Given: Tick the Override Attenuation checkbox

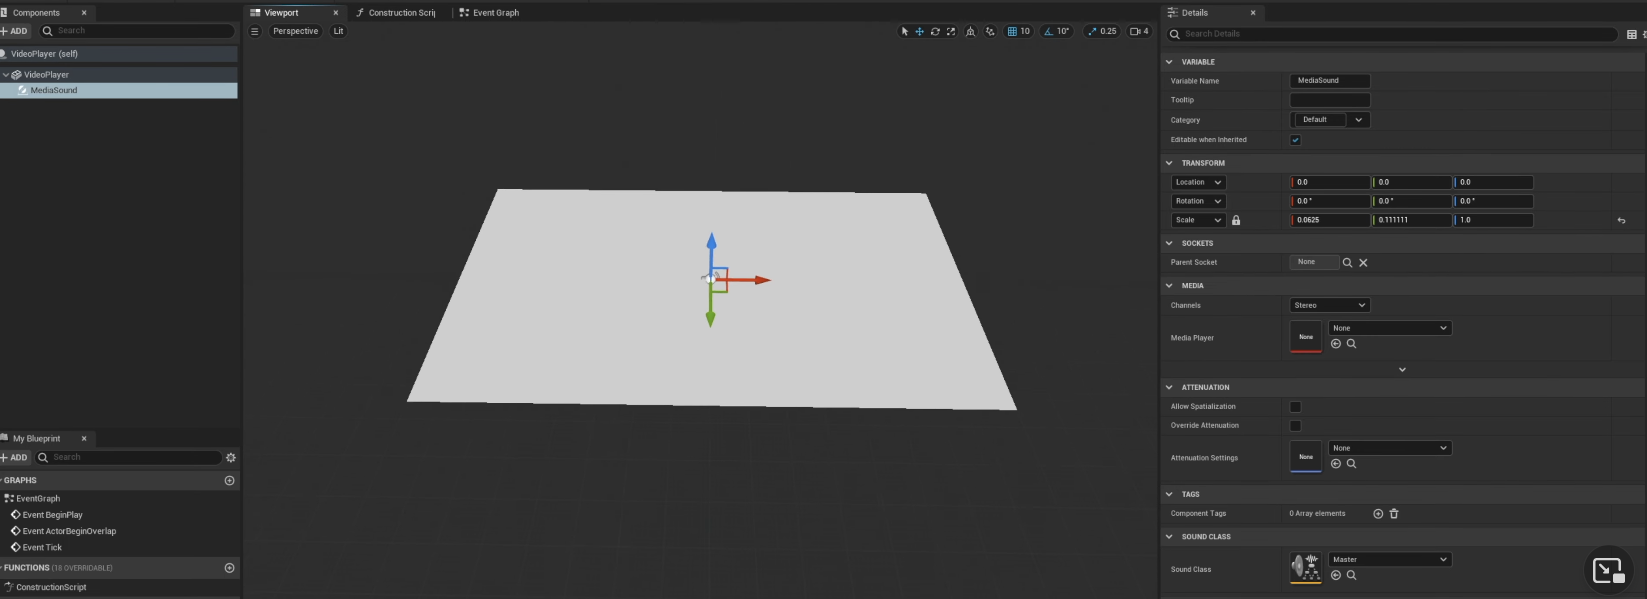Looking at the screenshot, I should 1295,426.
